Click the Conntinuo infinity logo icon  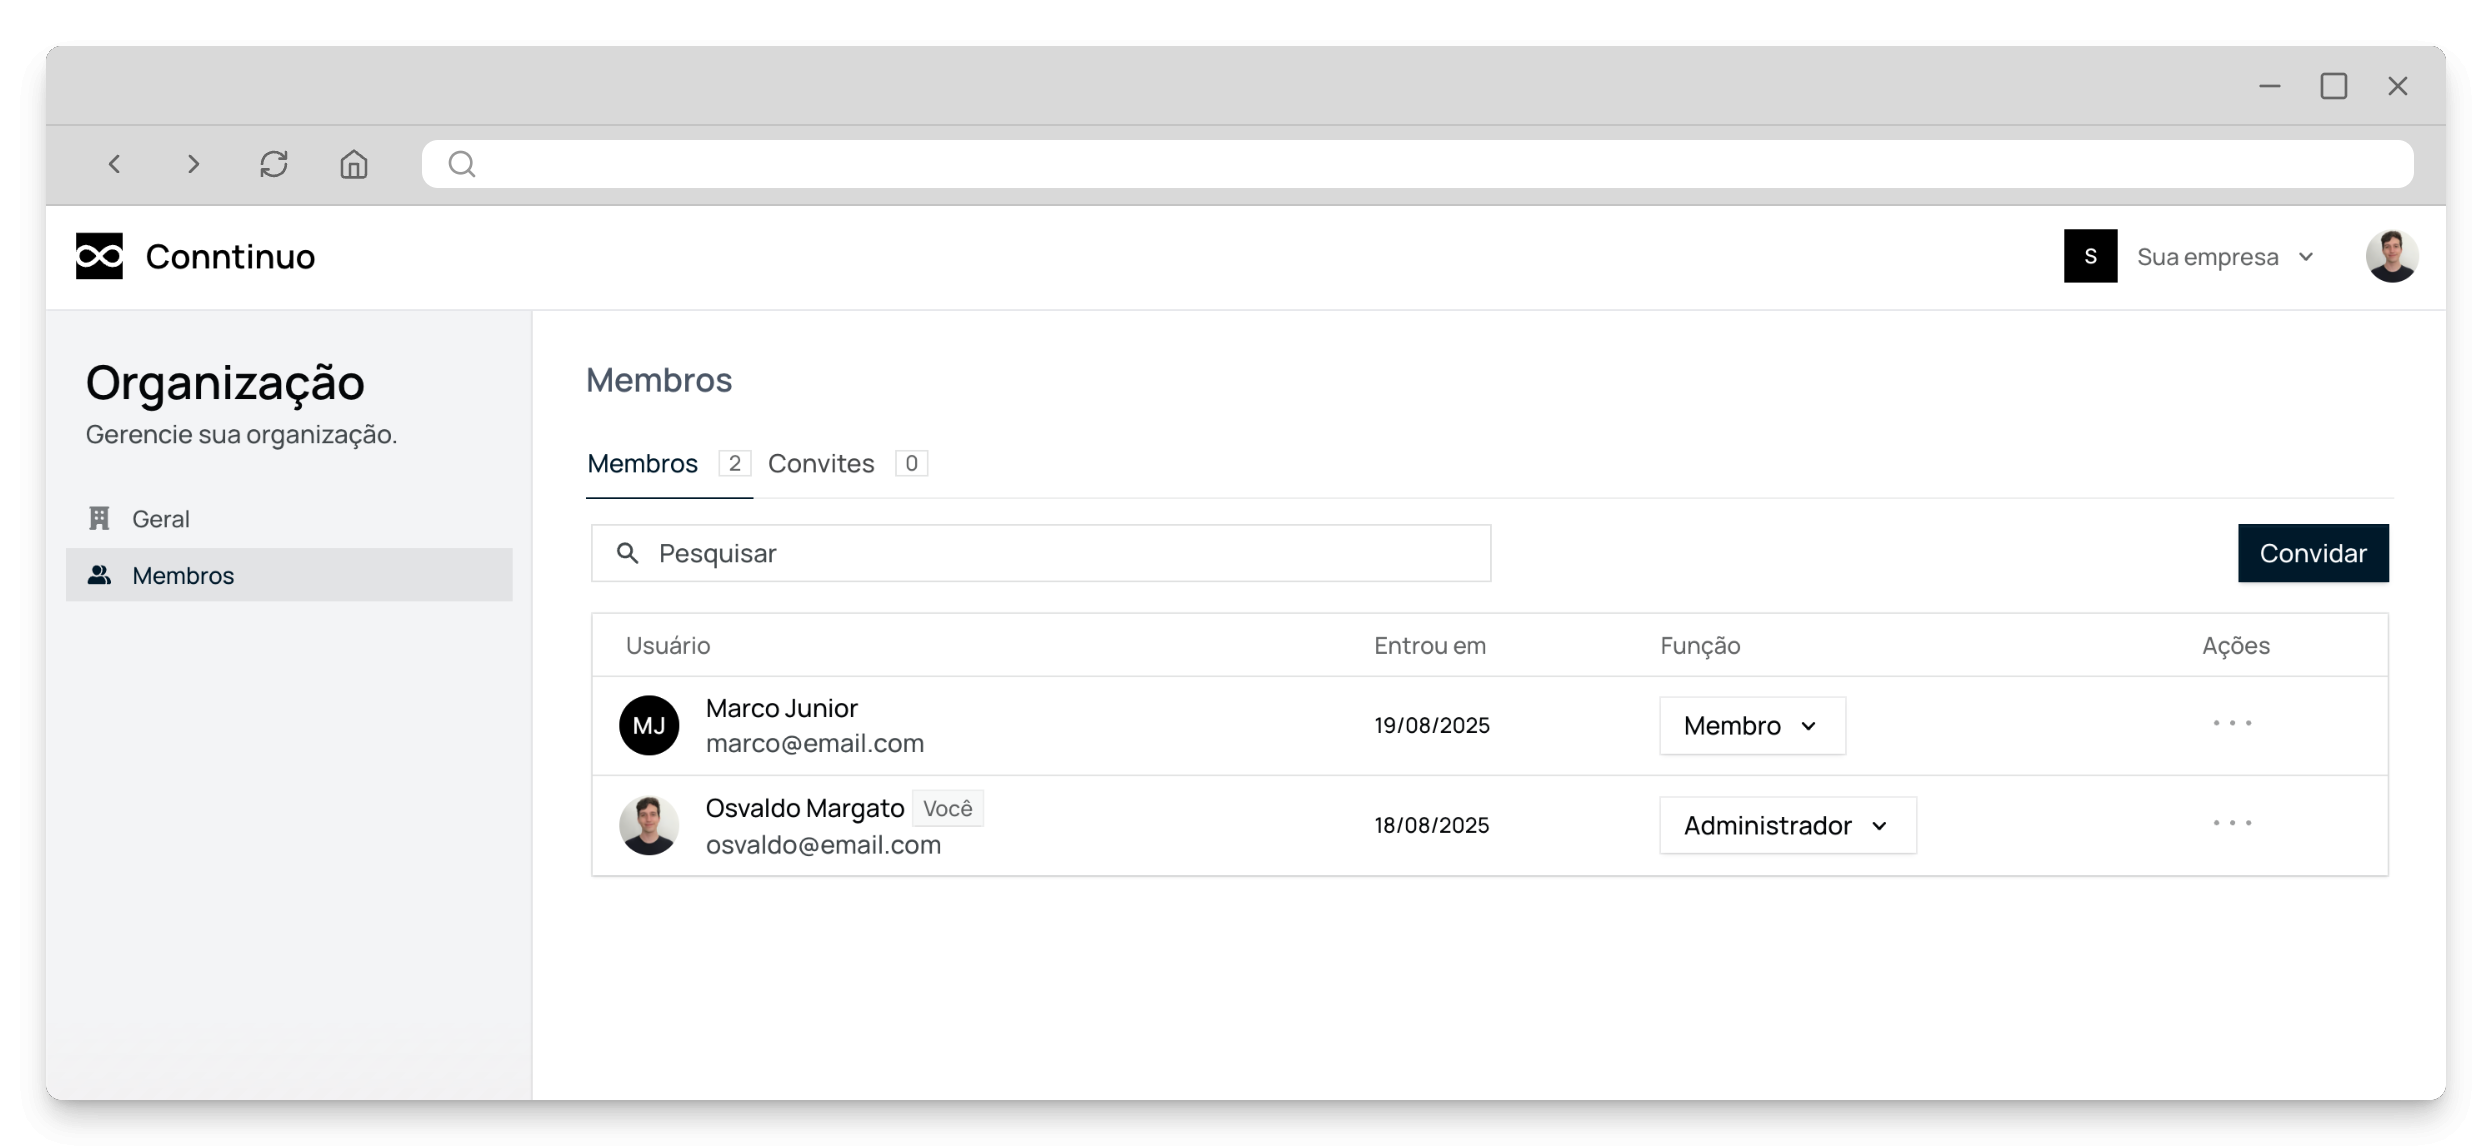point(99,256)
